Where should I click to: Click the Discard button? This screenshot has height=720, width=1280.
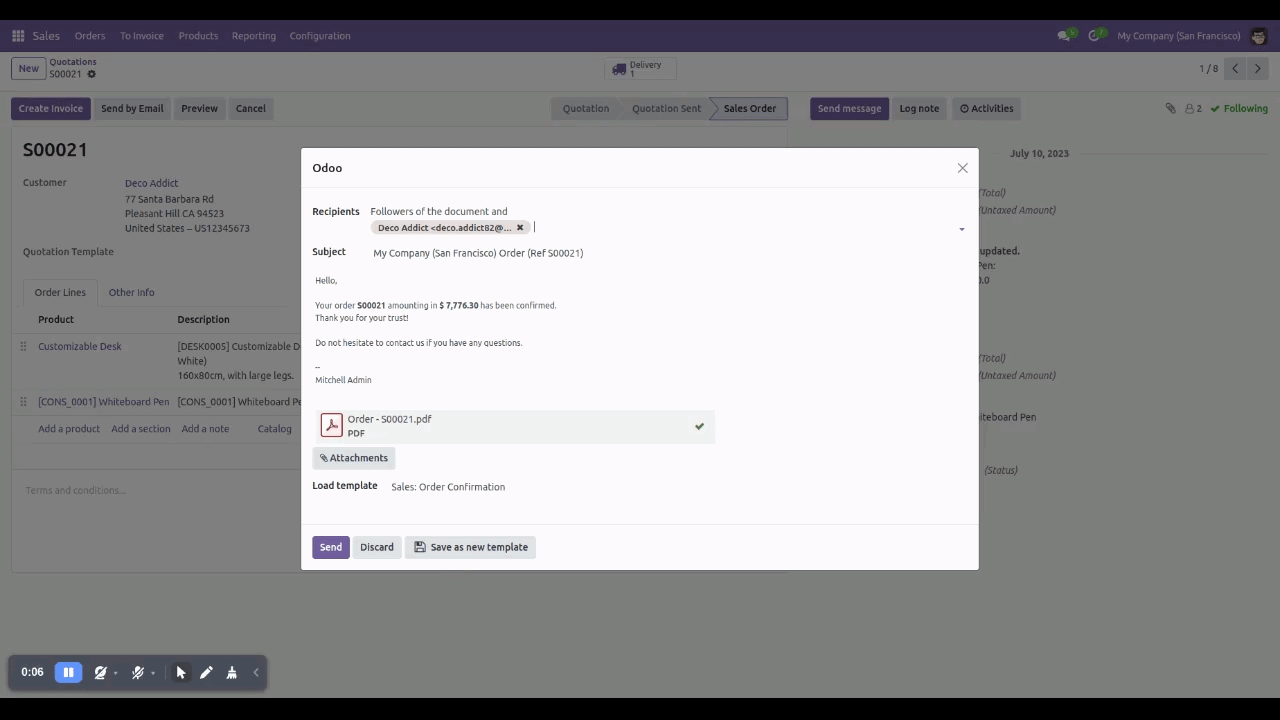[x=377, y=547]
